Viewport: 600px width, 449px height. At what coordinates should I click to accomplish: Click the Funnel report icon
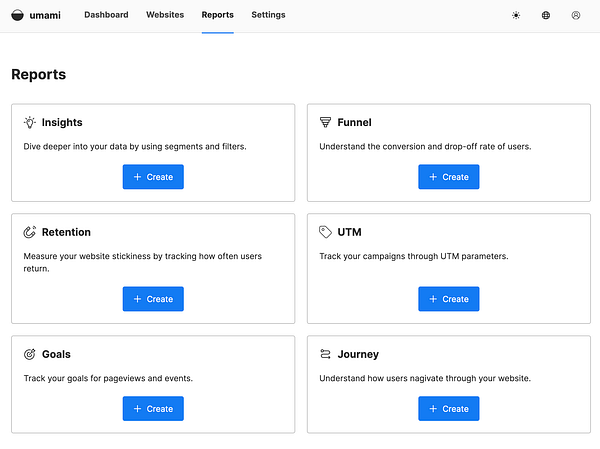[325, 122]
